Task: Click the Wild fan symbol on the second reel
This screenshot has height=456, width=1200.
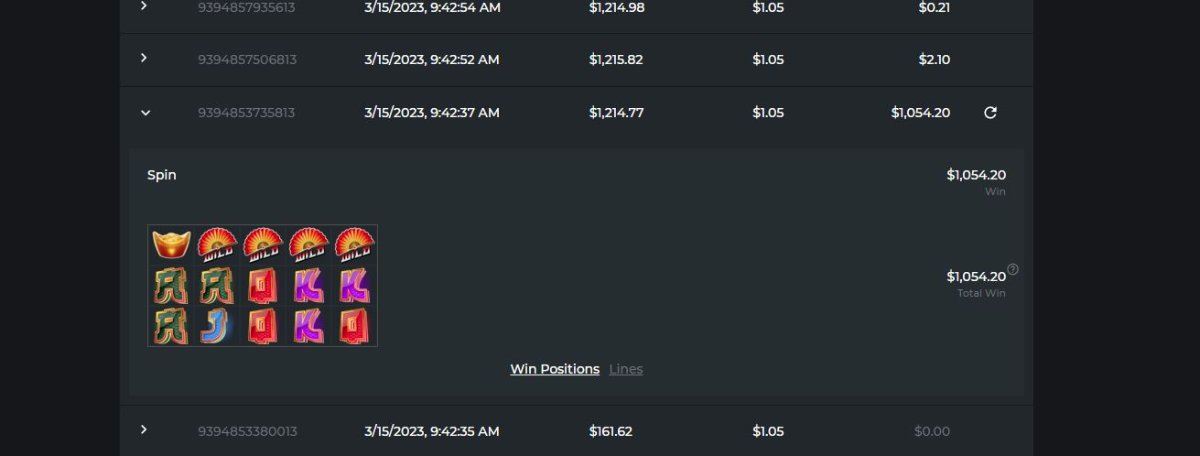Action: pos(216,244)
